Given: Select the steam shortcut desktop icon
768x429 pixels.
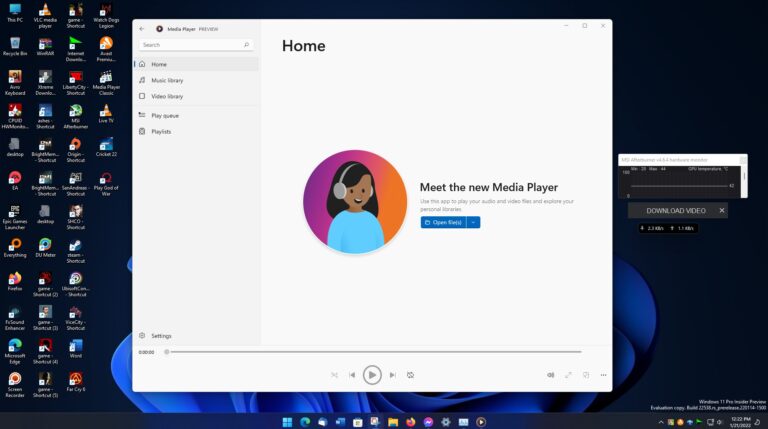Looking at the screenshot, I should pos(75,250).
